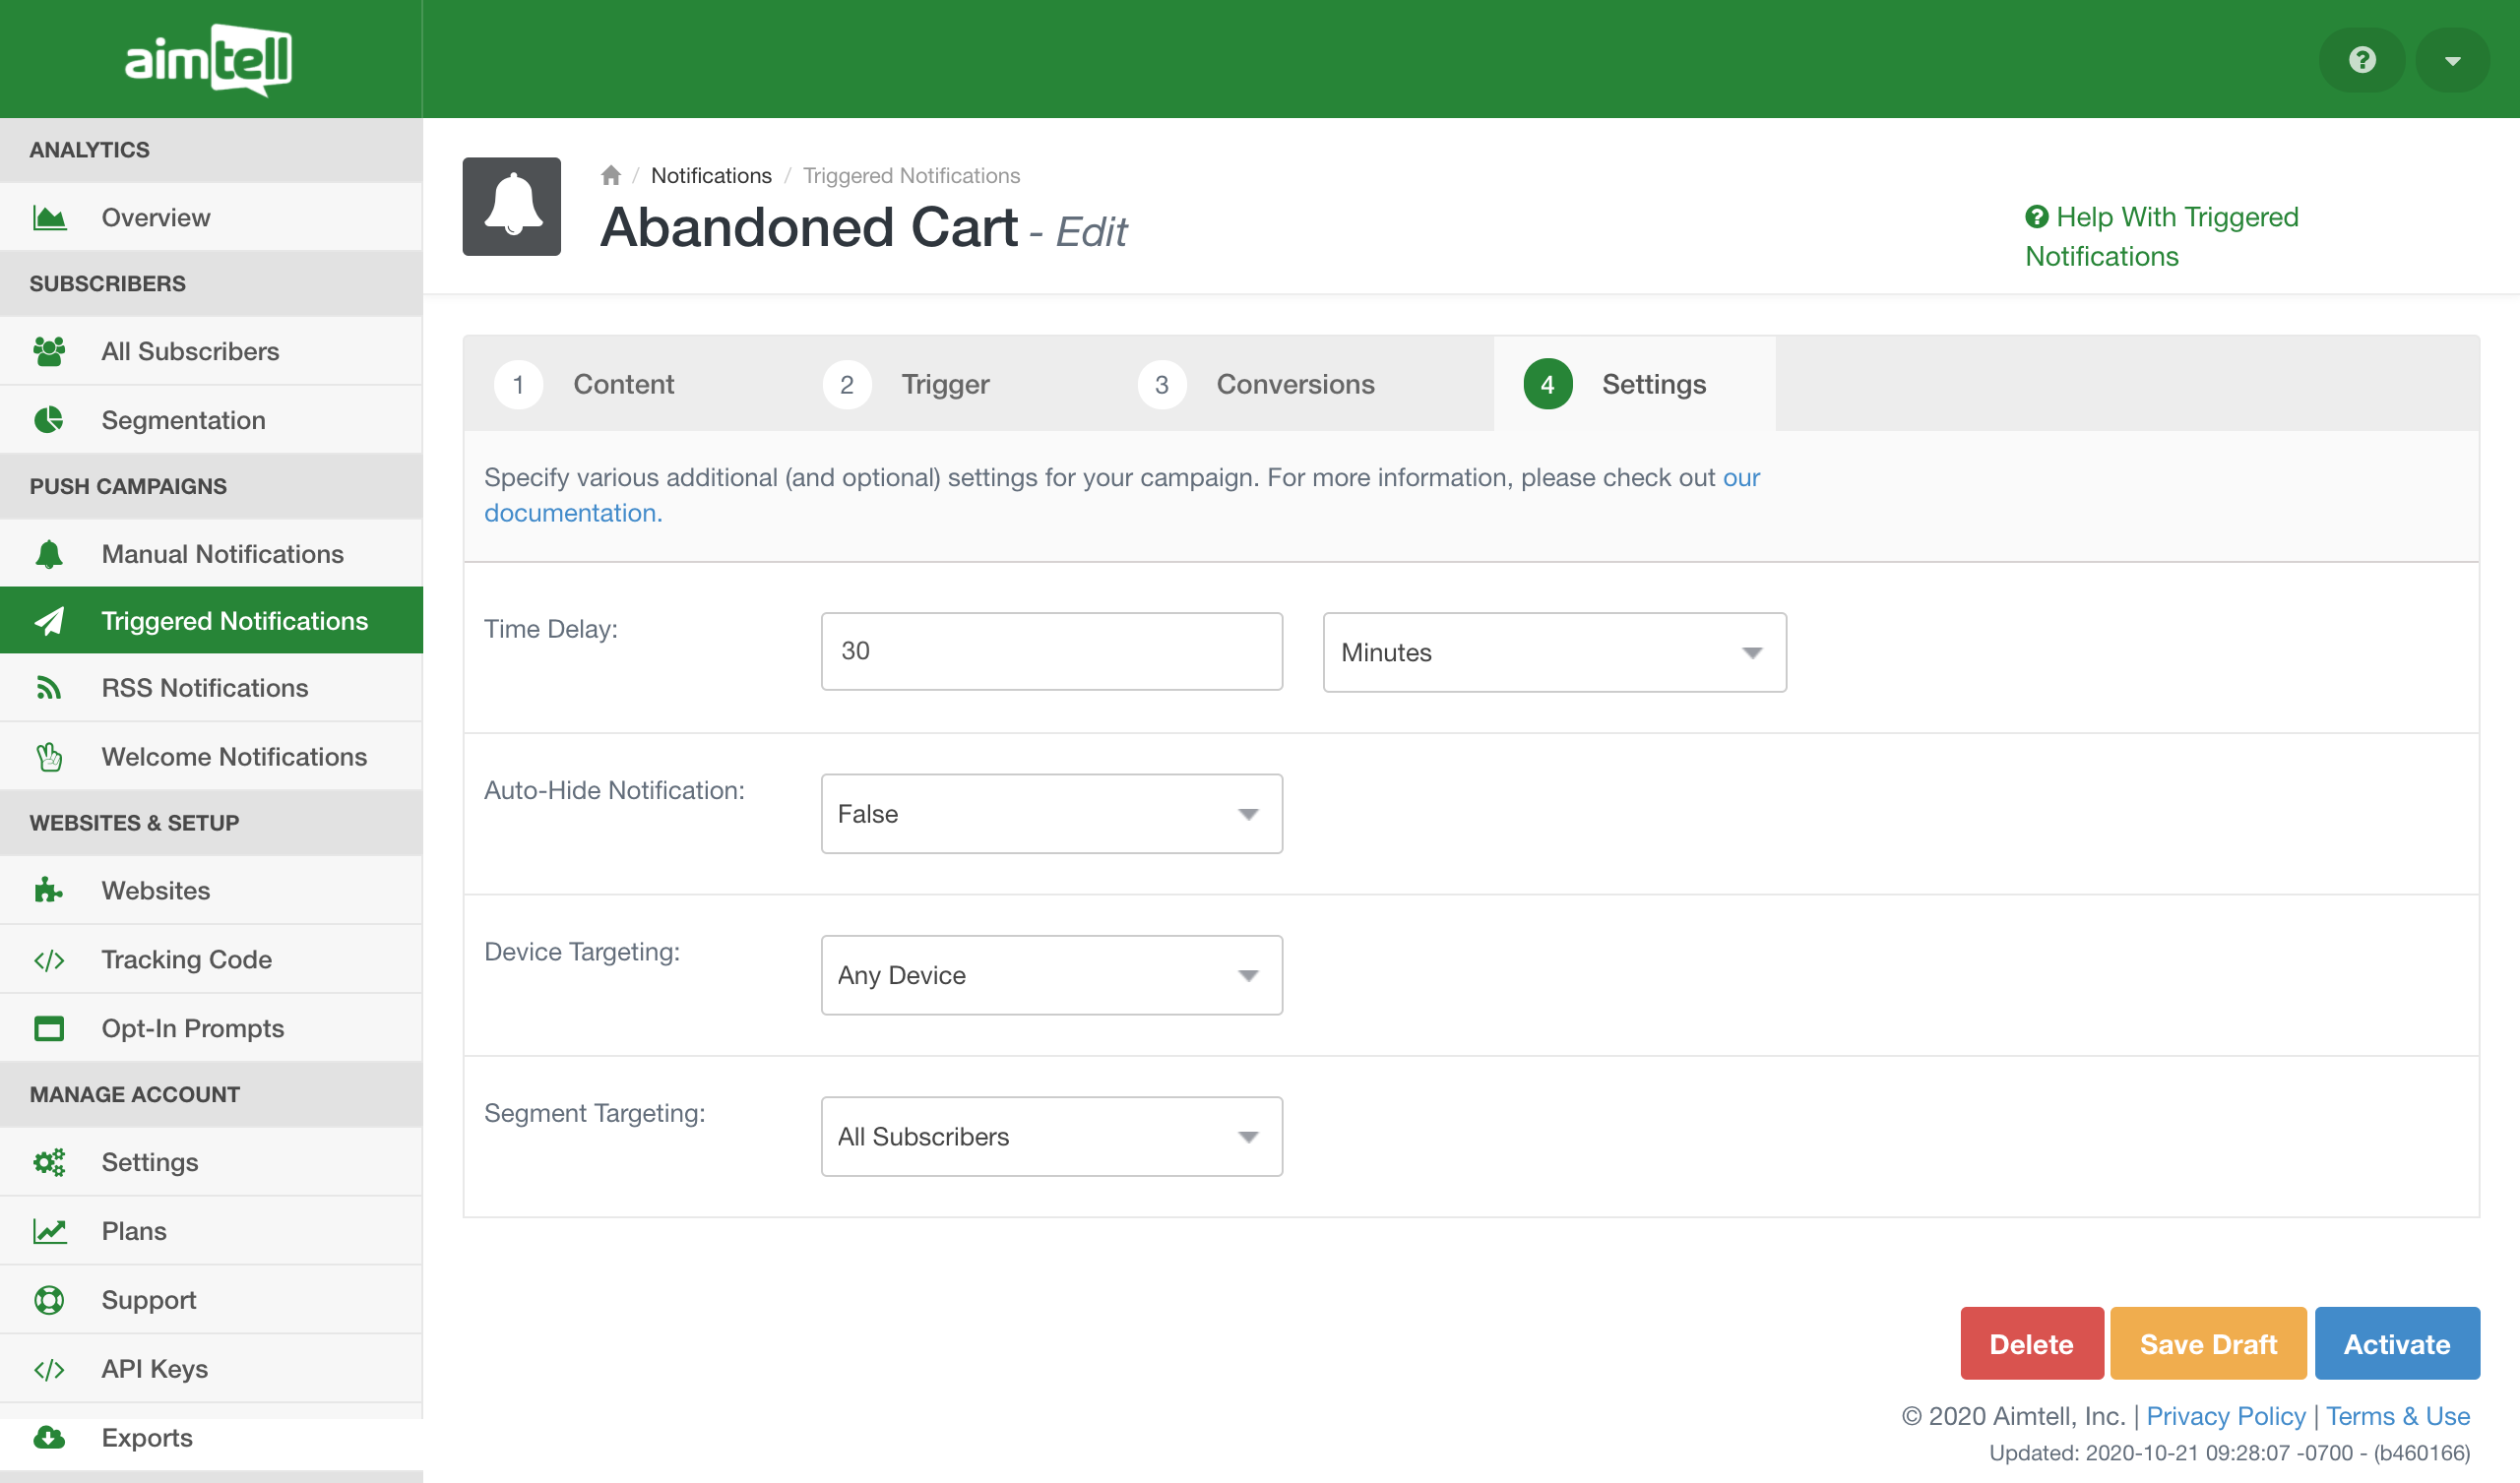Click the home icon in breadcrumb
Screen dimensions: 2520x1483
611,176
